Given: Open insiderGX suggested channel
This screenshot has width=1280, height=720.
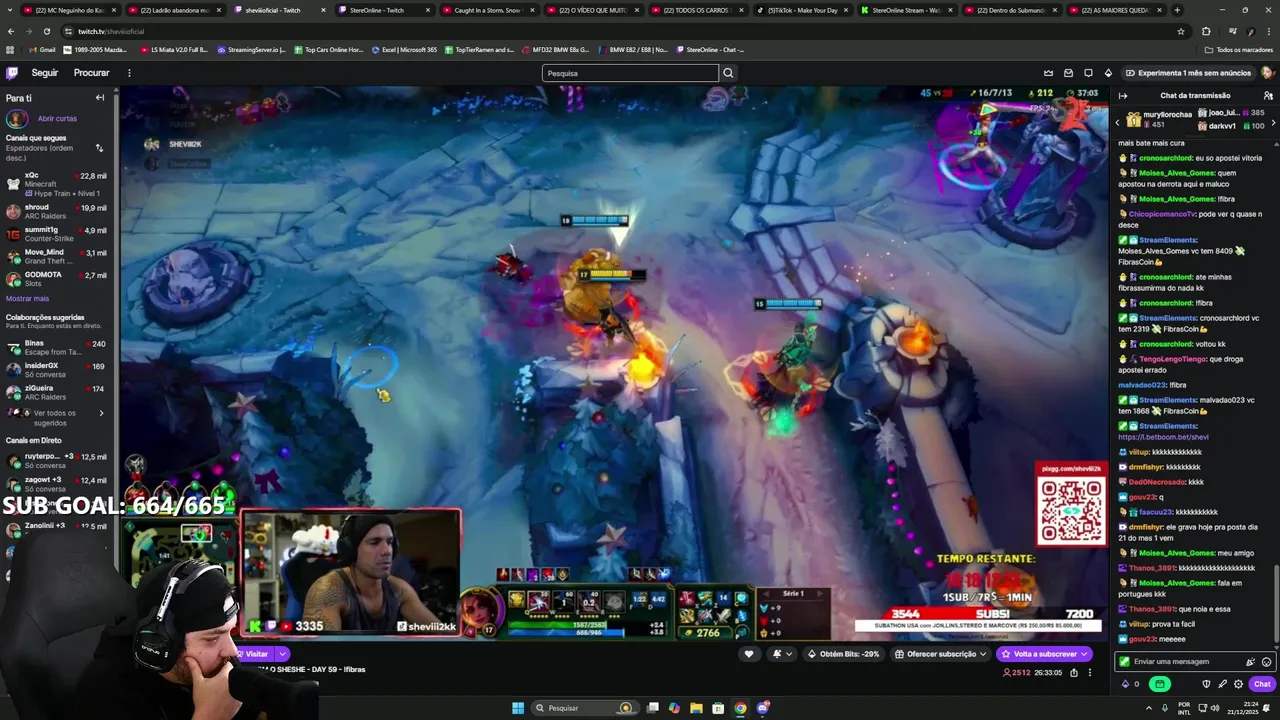Looking at the screenshot, I should pyautogui.click(x=56, y=370).
